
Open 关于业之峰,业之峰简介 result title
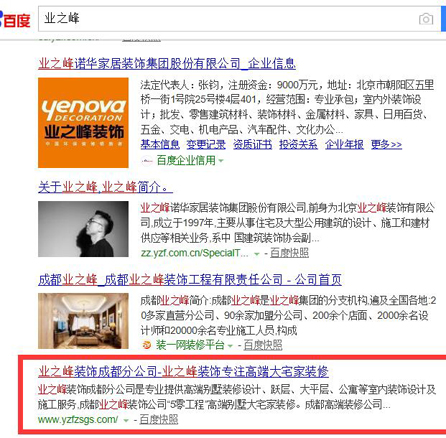[x=105, y=187]
